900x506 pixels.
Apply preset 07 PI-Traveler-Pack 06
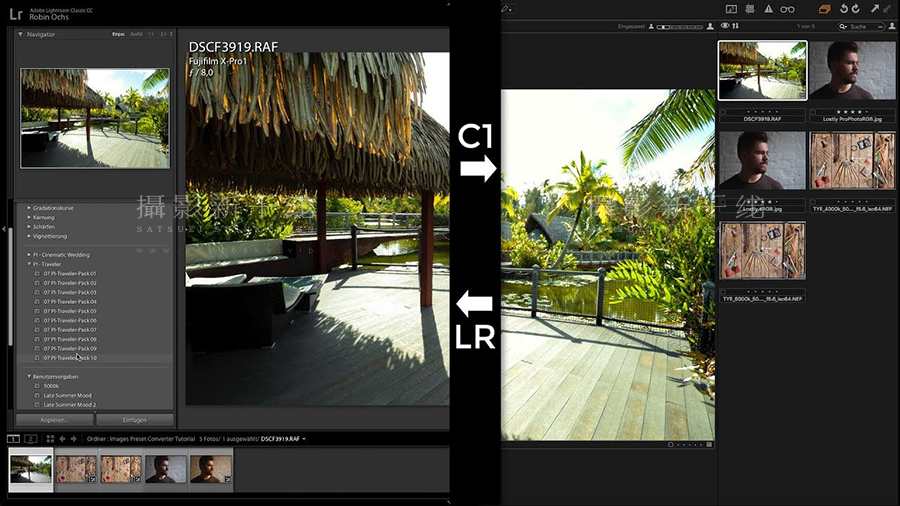point(70,320)
